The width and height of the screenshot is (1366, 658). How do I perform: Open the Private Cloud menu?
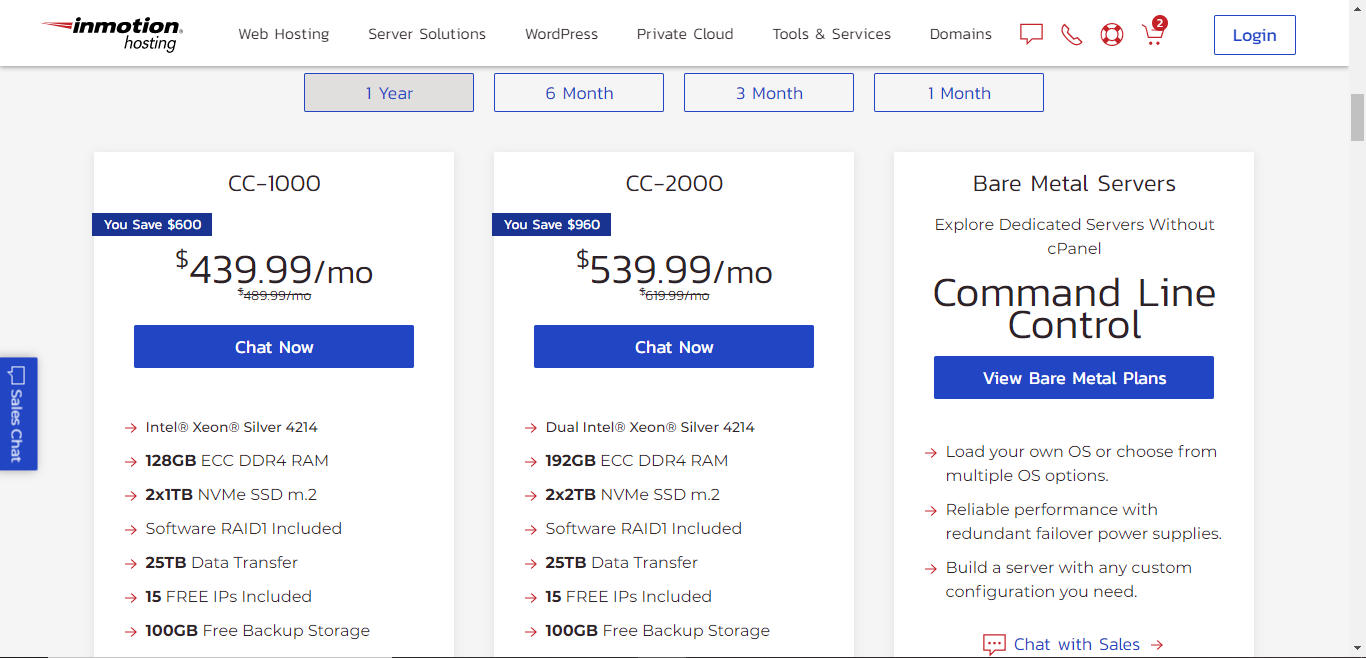(685, 34)
